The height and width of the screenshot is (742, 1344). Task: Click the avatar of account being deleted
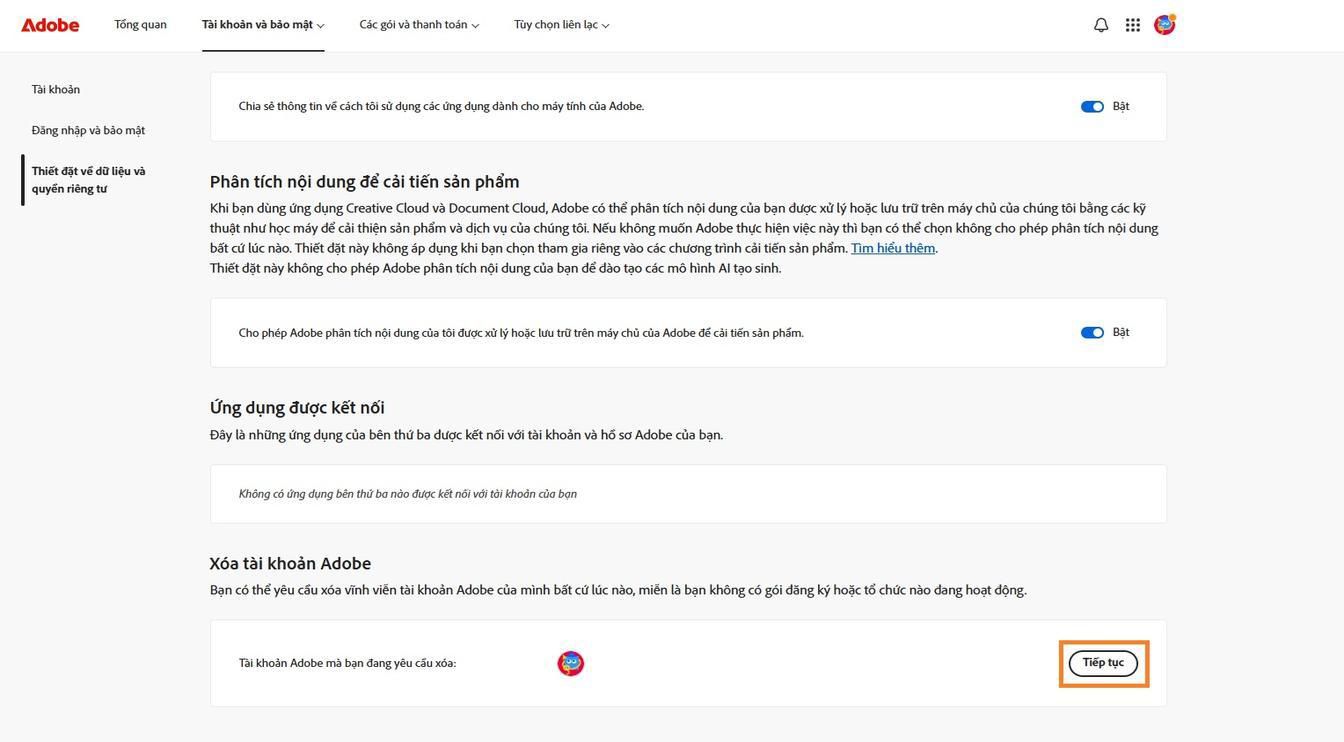pyautogui.click(x=570, y=663)
